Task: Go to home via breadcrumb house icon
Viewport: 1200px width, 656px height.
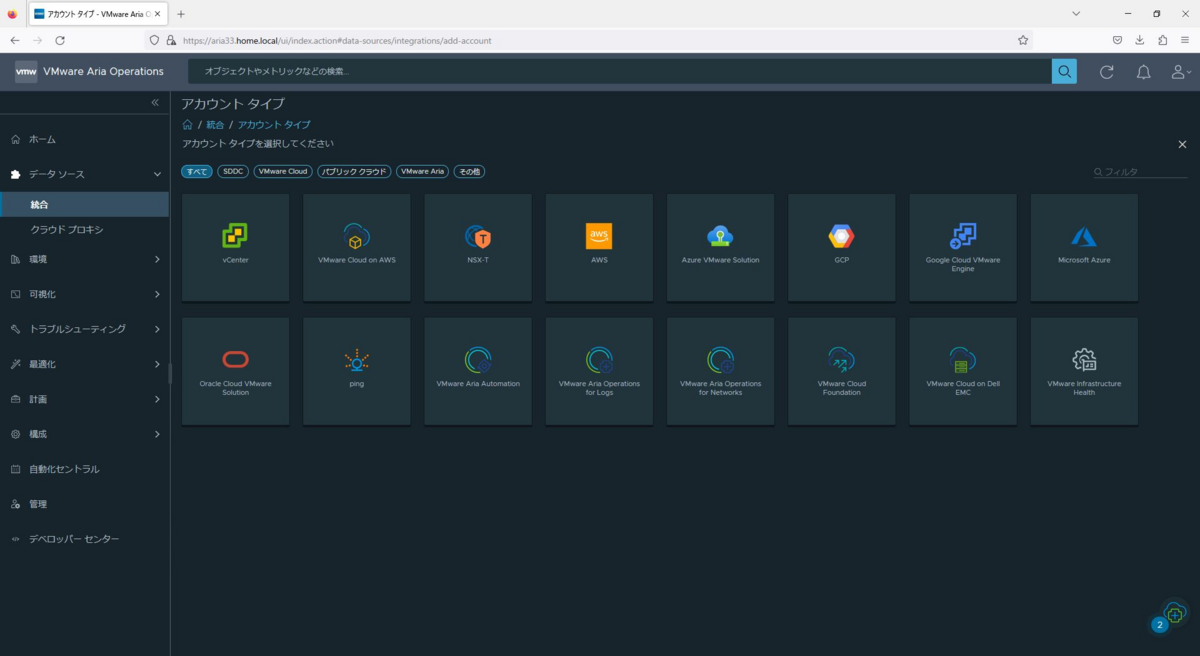Action: coord(187,125)
